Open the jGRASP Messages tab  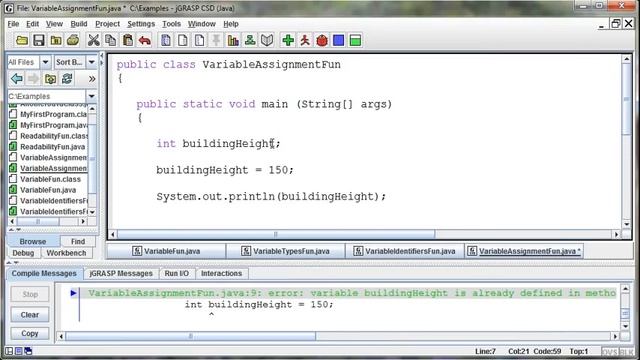click(x=121, y=273)
